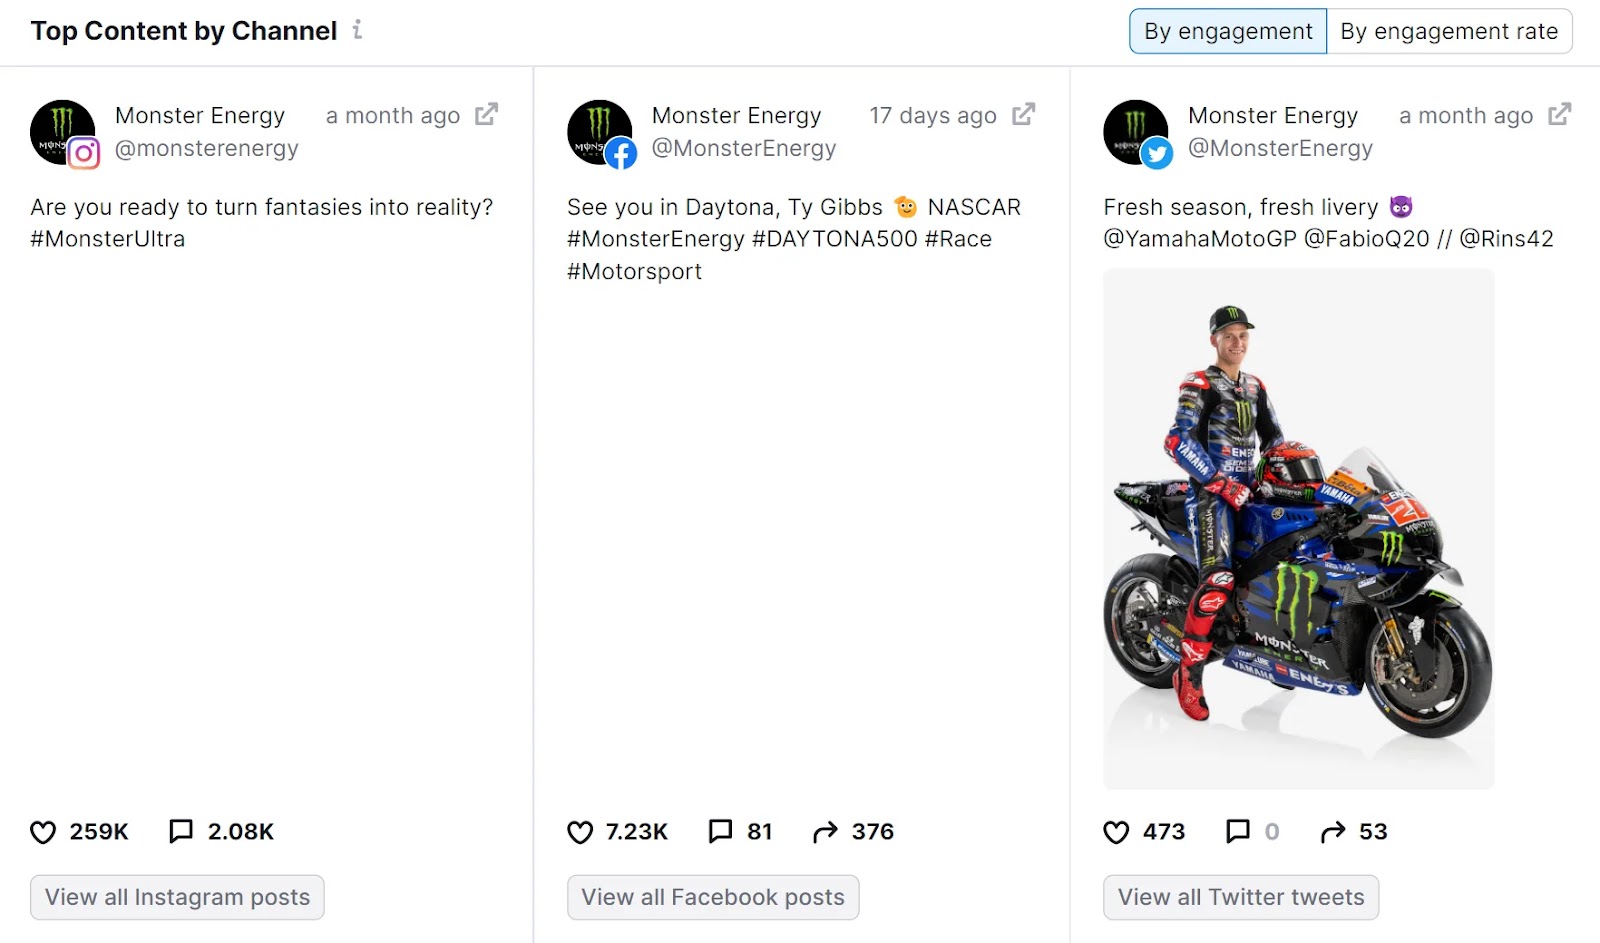Click the comment icon showing 81 on Facebook post
Viewport: 1600px width, 943px height.
pos(720,831)
